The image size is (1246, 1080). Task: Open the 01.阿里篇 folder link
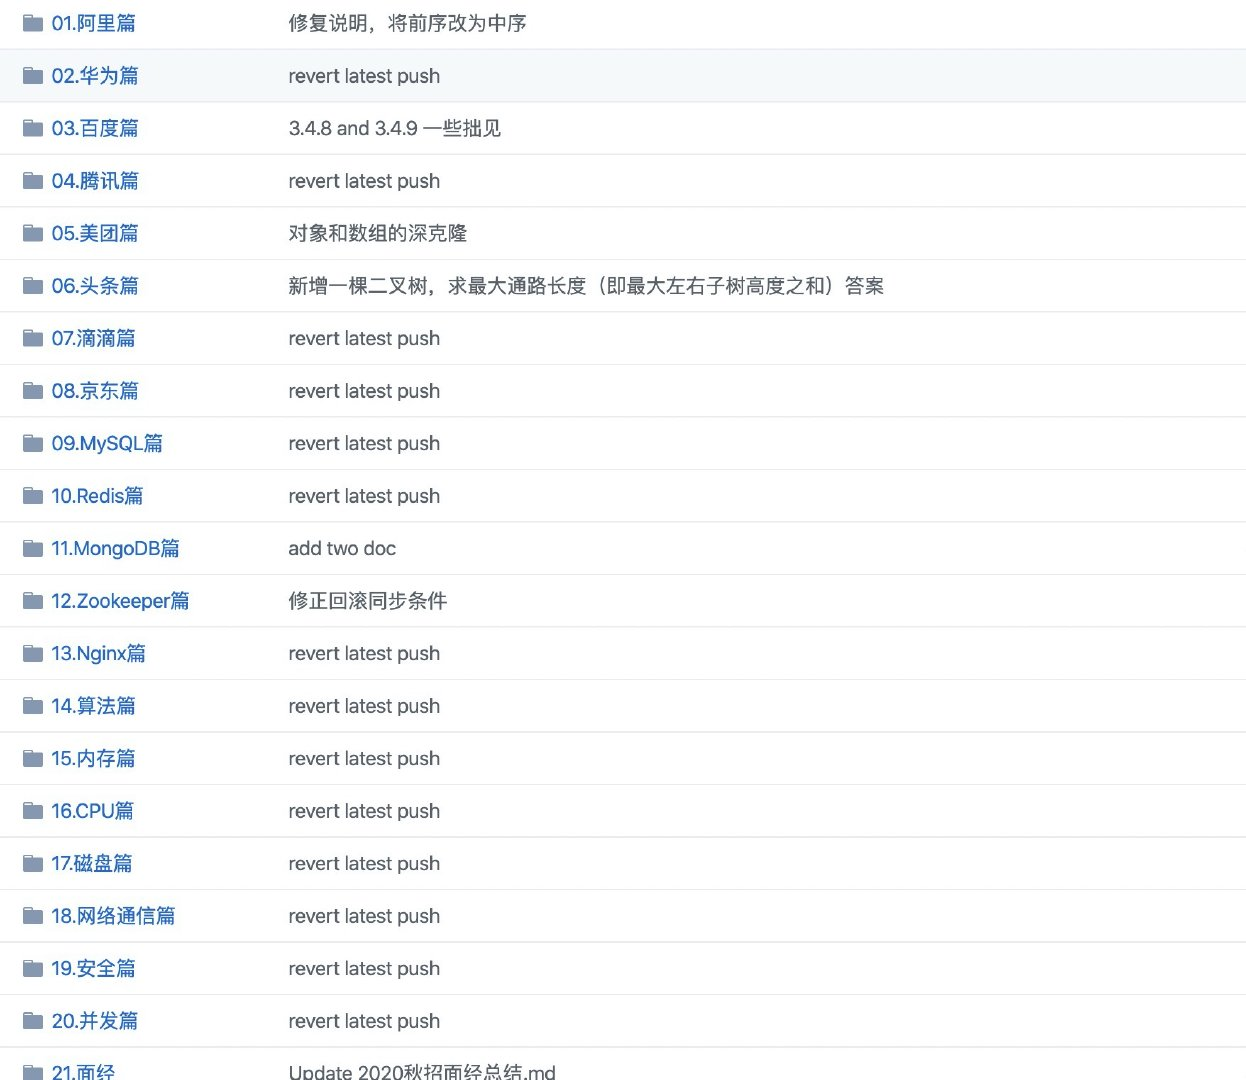[x=94, y=23]
